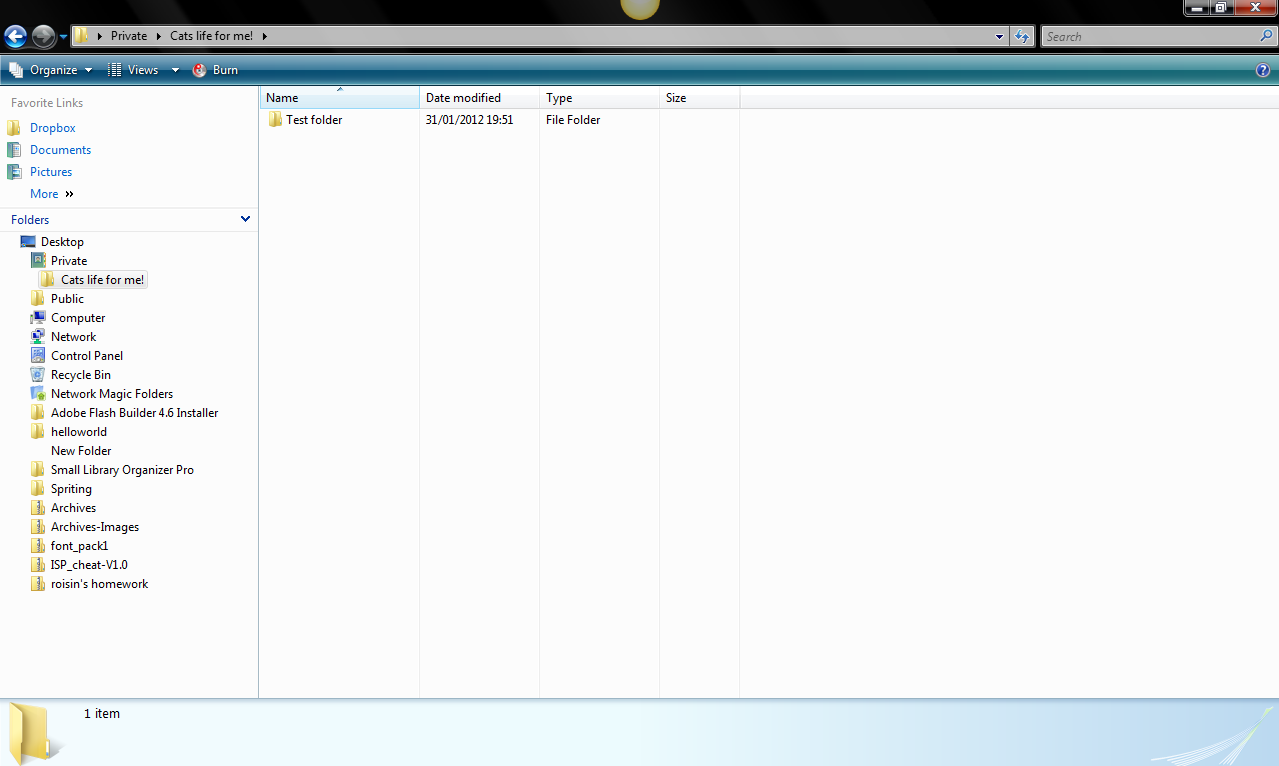Click the Refresh icon in the address bar
Screen dimensions: 1279x766
(1021, 36)
